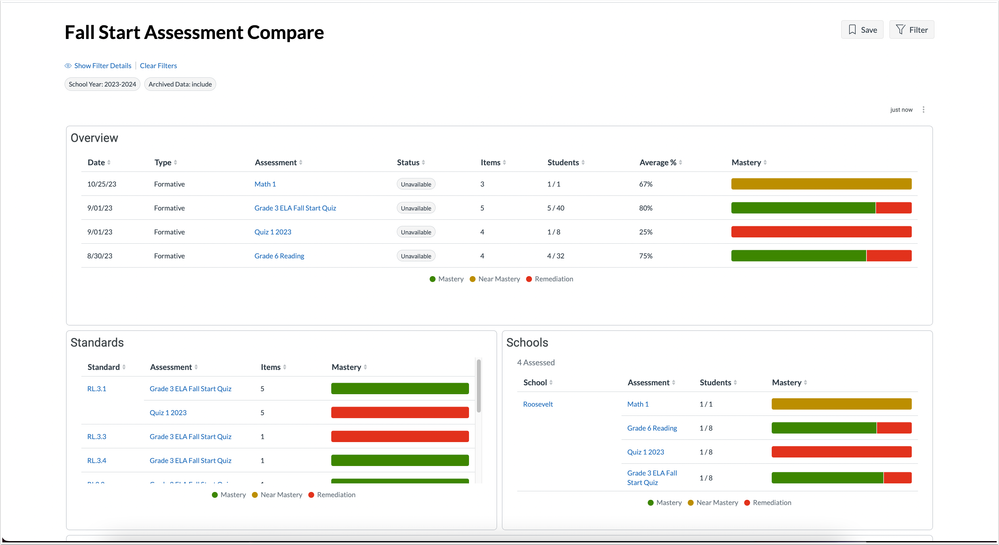This screenshot has width=999, height=545.
Task: Open the three-dot options menu beside just now
Action: point(923,110)
